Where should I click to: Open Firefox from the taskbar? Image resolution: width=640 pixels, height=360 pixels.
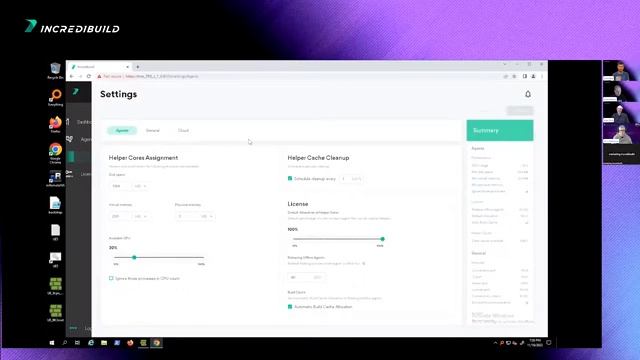(x=130, y=343)
